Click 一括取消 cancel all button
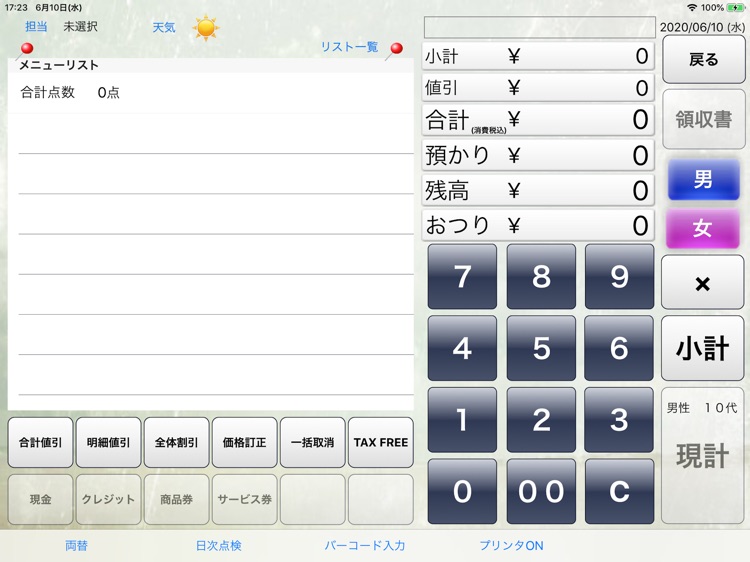Viewport: 750px width, 562px height. coord(312,442)
